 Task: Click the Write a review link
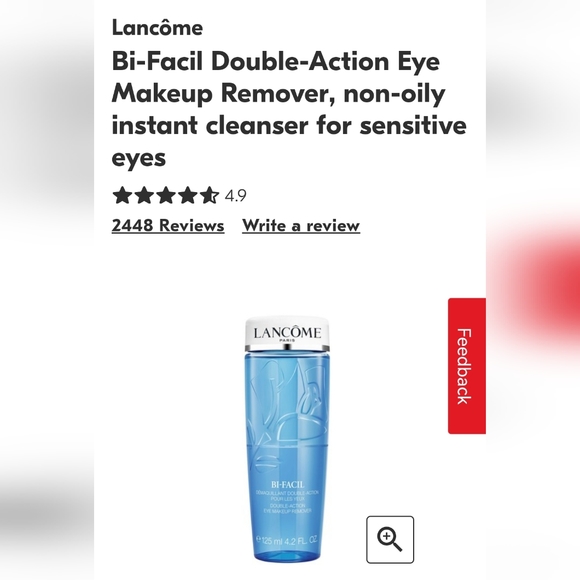point(301,225)
